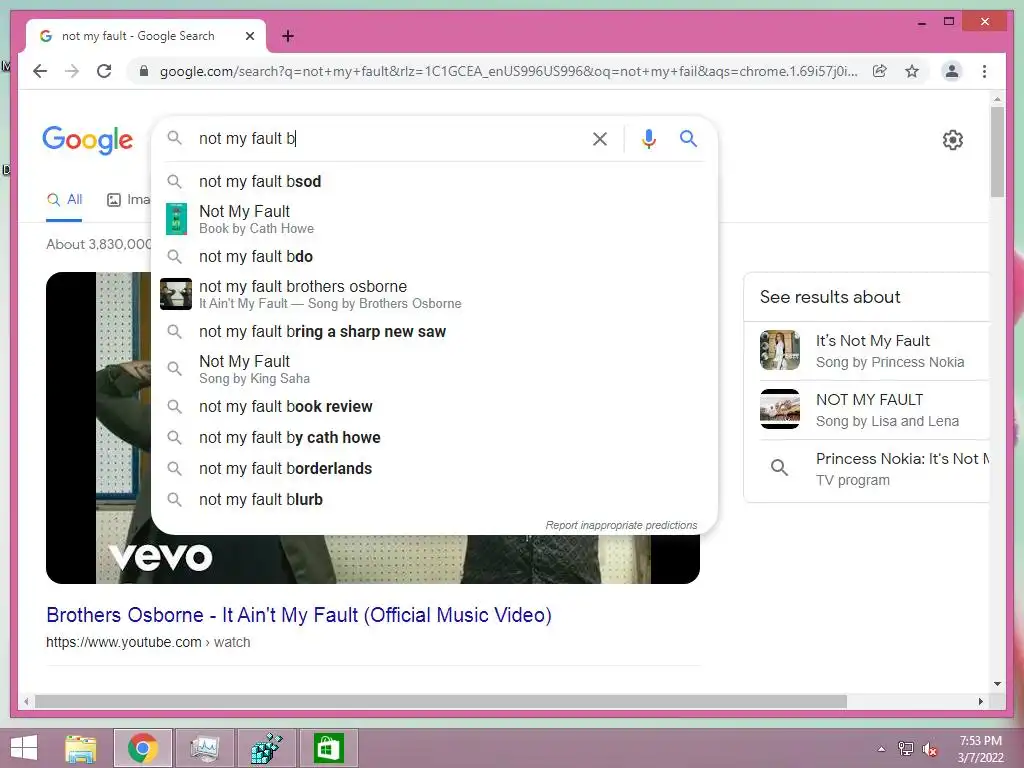The width and height of the screenshot is (1024, 768).
Task: Open the monitor app in the taskbar
Action: pyautogui.click(x=204, y=748)
